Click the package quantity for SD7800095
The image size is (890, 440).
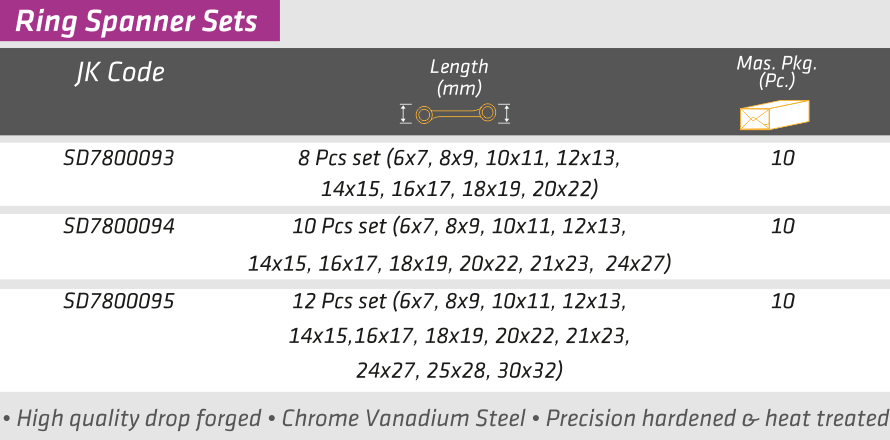click(783, 301)
